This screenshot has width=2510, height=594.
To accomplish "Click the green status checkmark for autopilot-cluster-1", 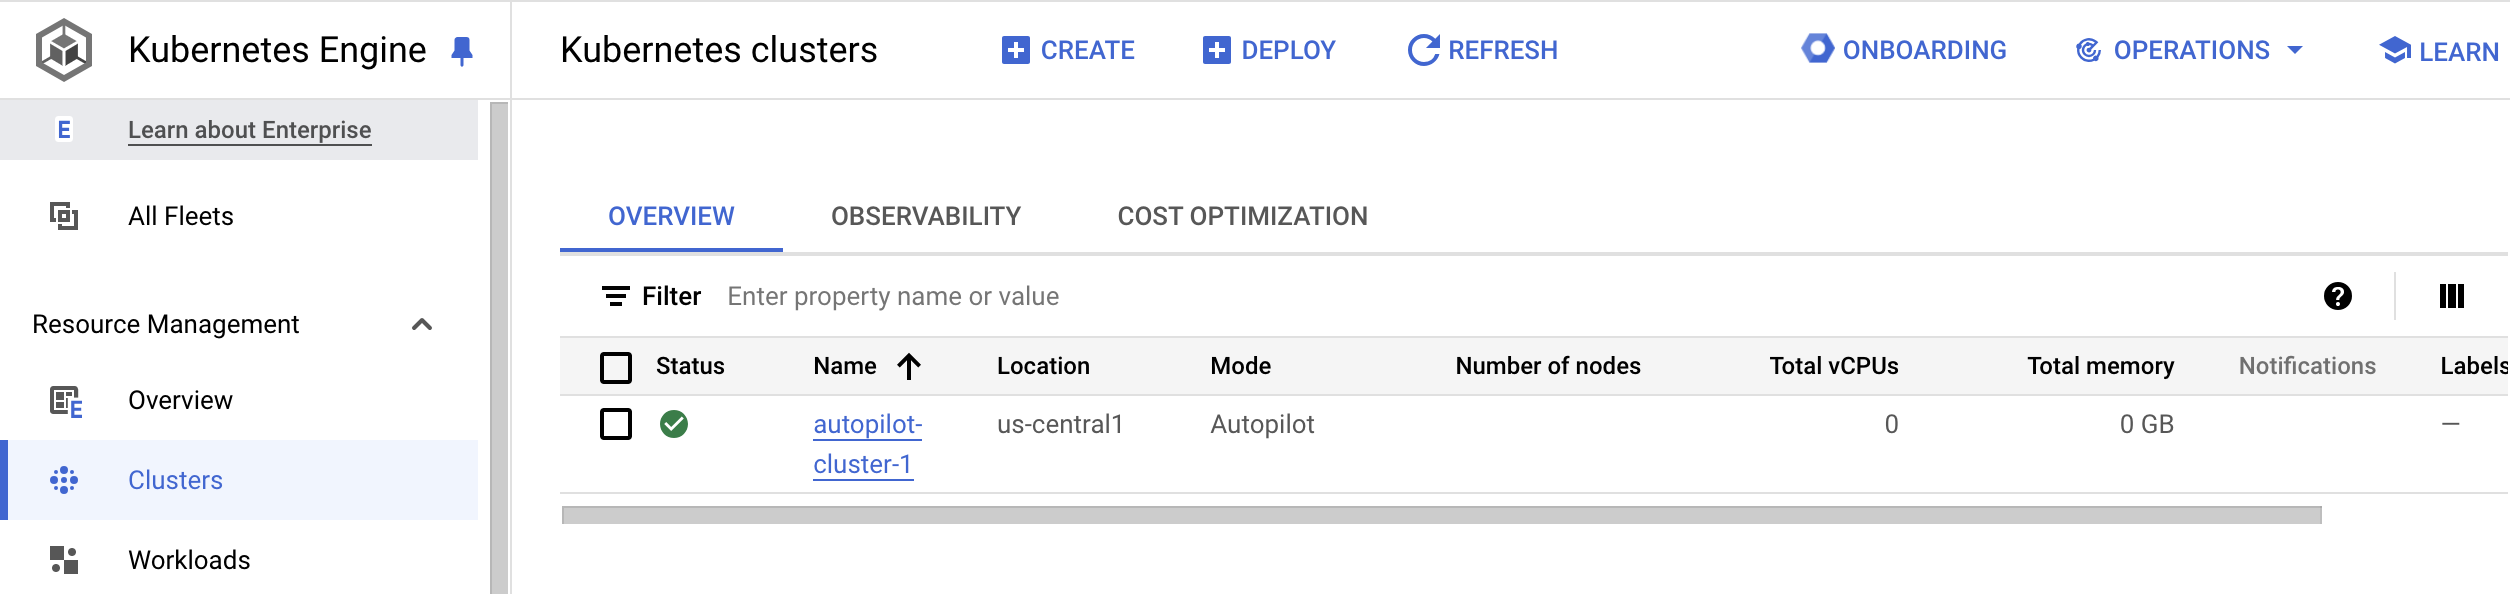I will tap(674, 424).
